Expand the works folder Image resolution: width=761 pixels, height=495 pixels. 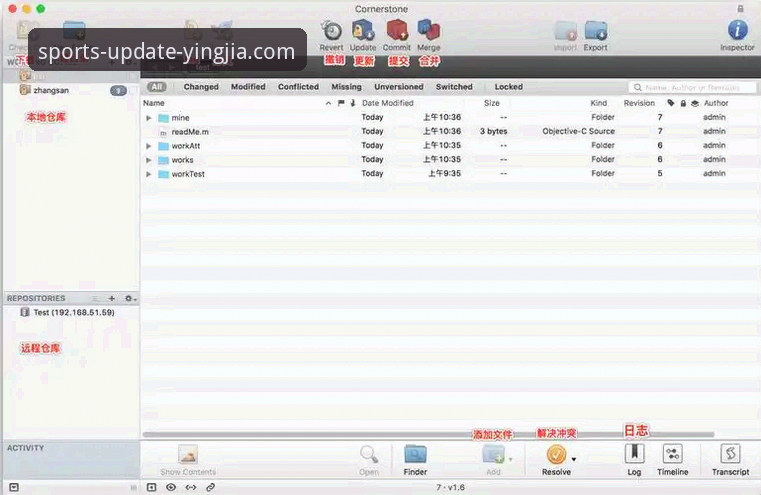click(x=149, y=160)
